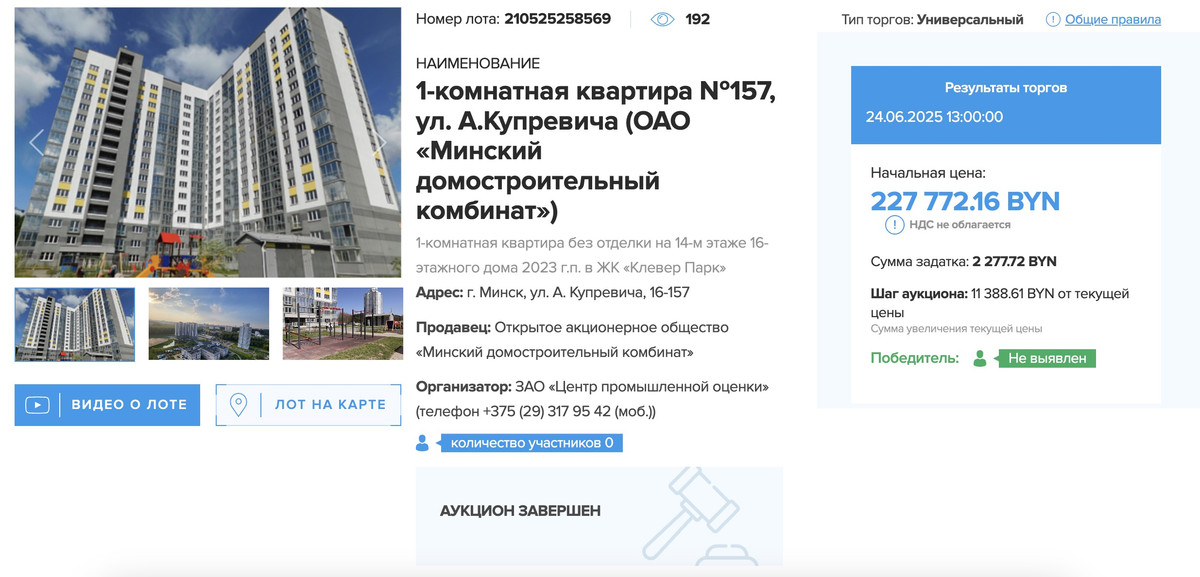Click the eye views icon beside 192
This screenshot has width=1200, height=577.
coord(662,19)
